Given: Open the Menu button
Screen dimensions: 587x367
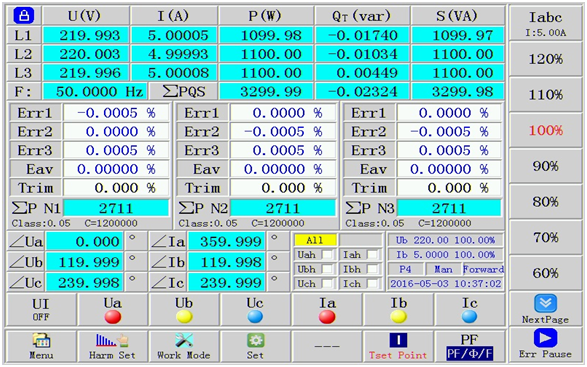Looking at the screenshot, I should (x=41, y=346).
